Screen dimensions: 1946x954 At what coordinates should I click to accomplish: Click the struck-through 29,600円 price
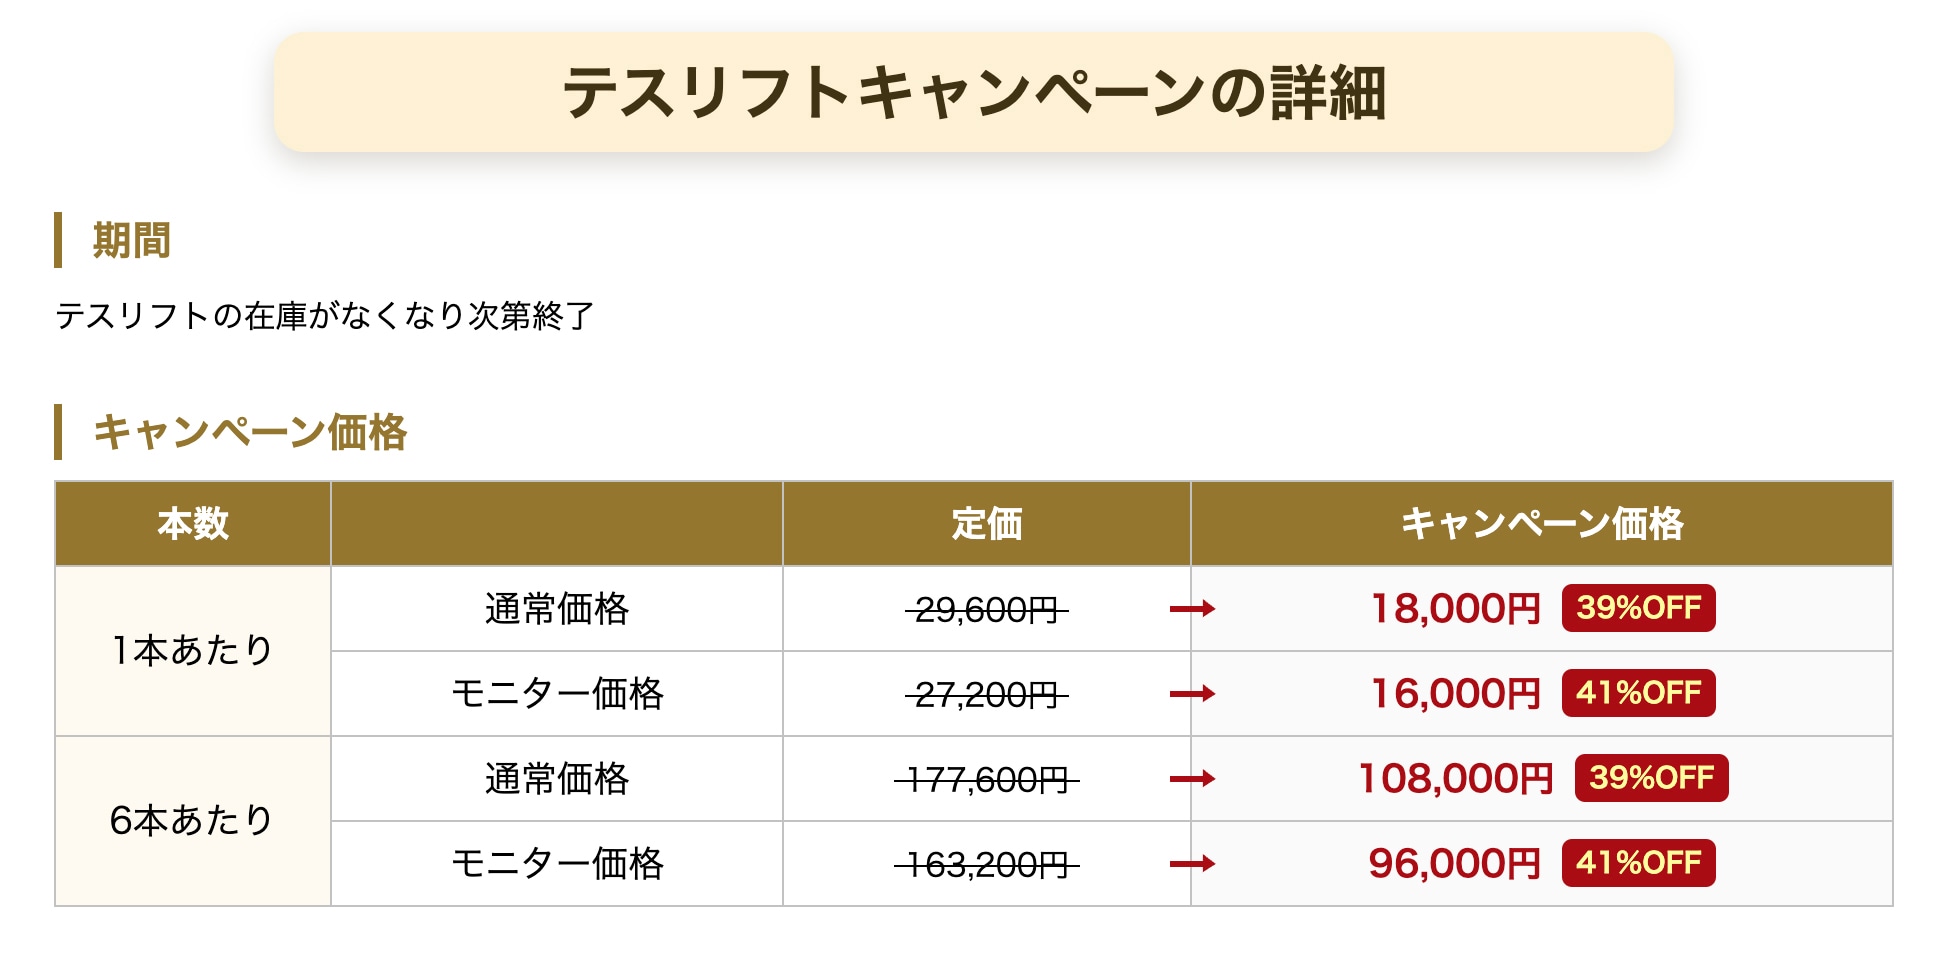pos(986,609)
